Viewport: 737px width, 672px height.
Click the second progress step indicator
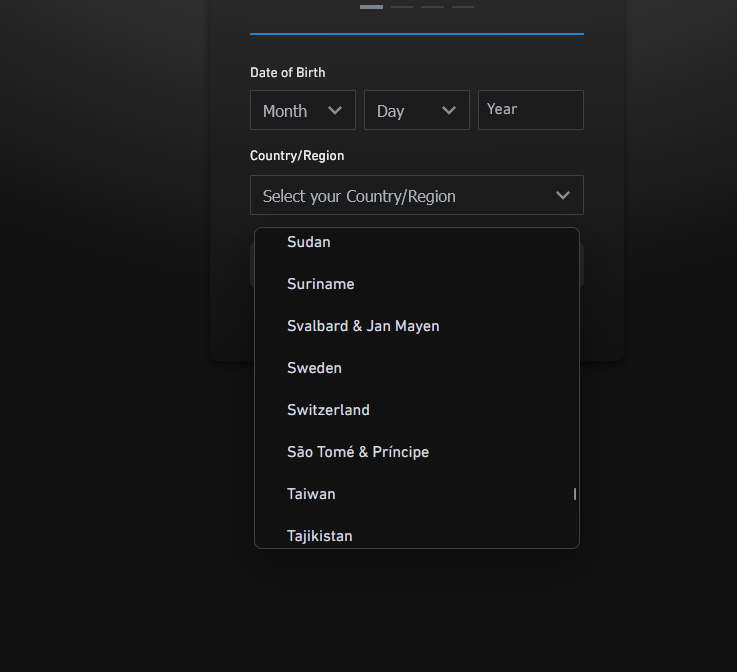point(402,6)
